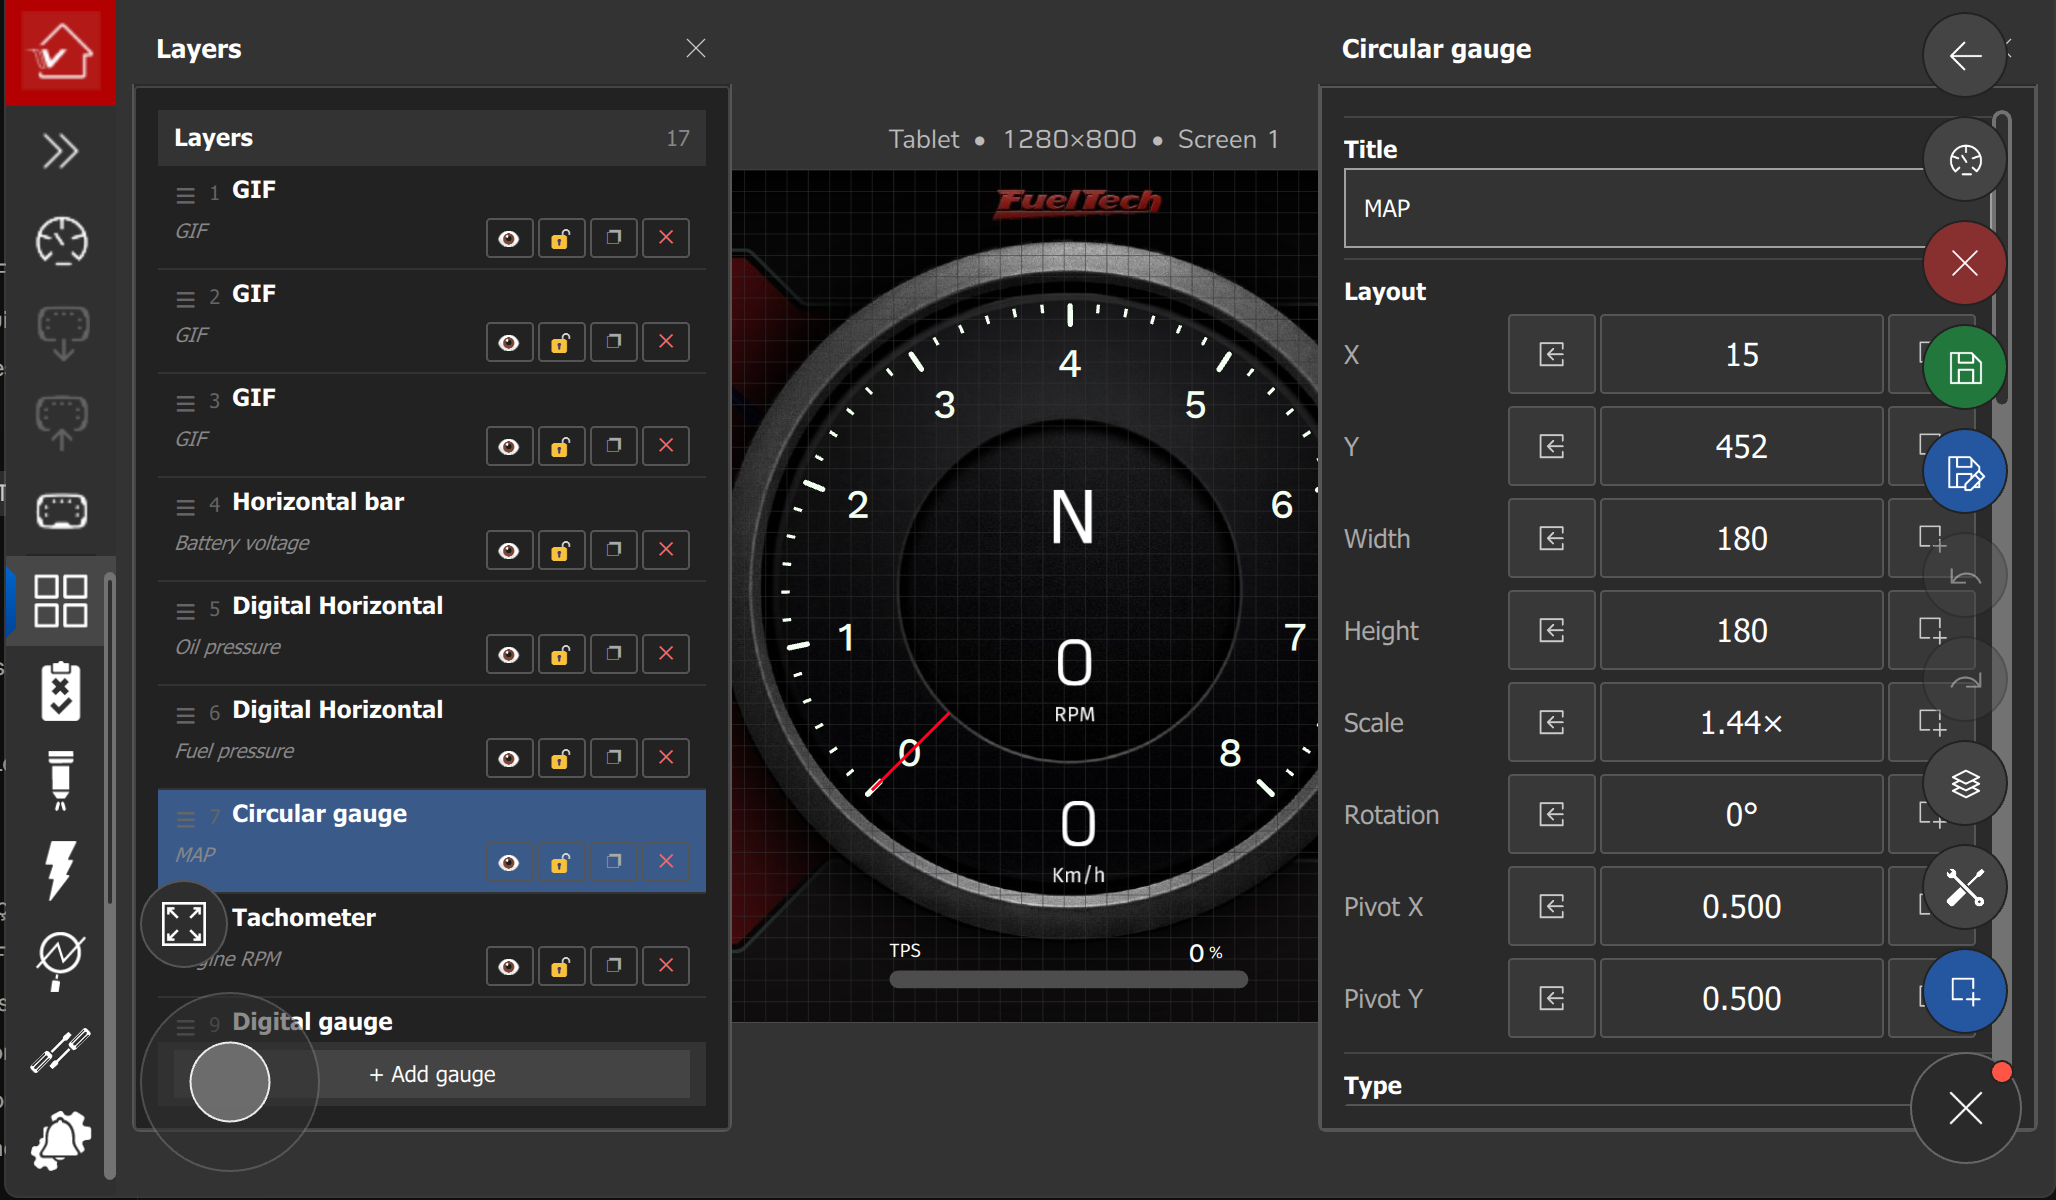Click the back arrow floating button
The width and height of the screenshot is (2056, 1200).
pos(1965,56)
